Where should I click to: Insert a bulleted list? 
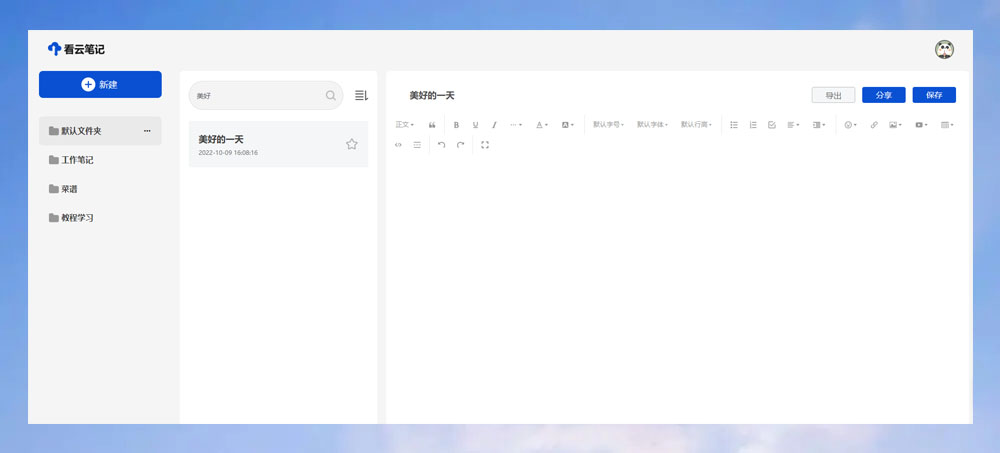tap(734, 125)
